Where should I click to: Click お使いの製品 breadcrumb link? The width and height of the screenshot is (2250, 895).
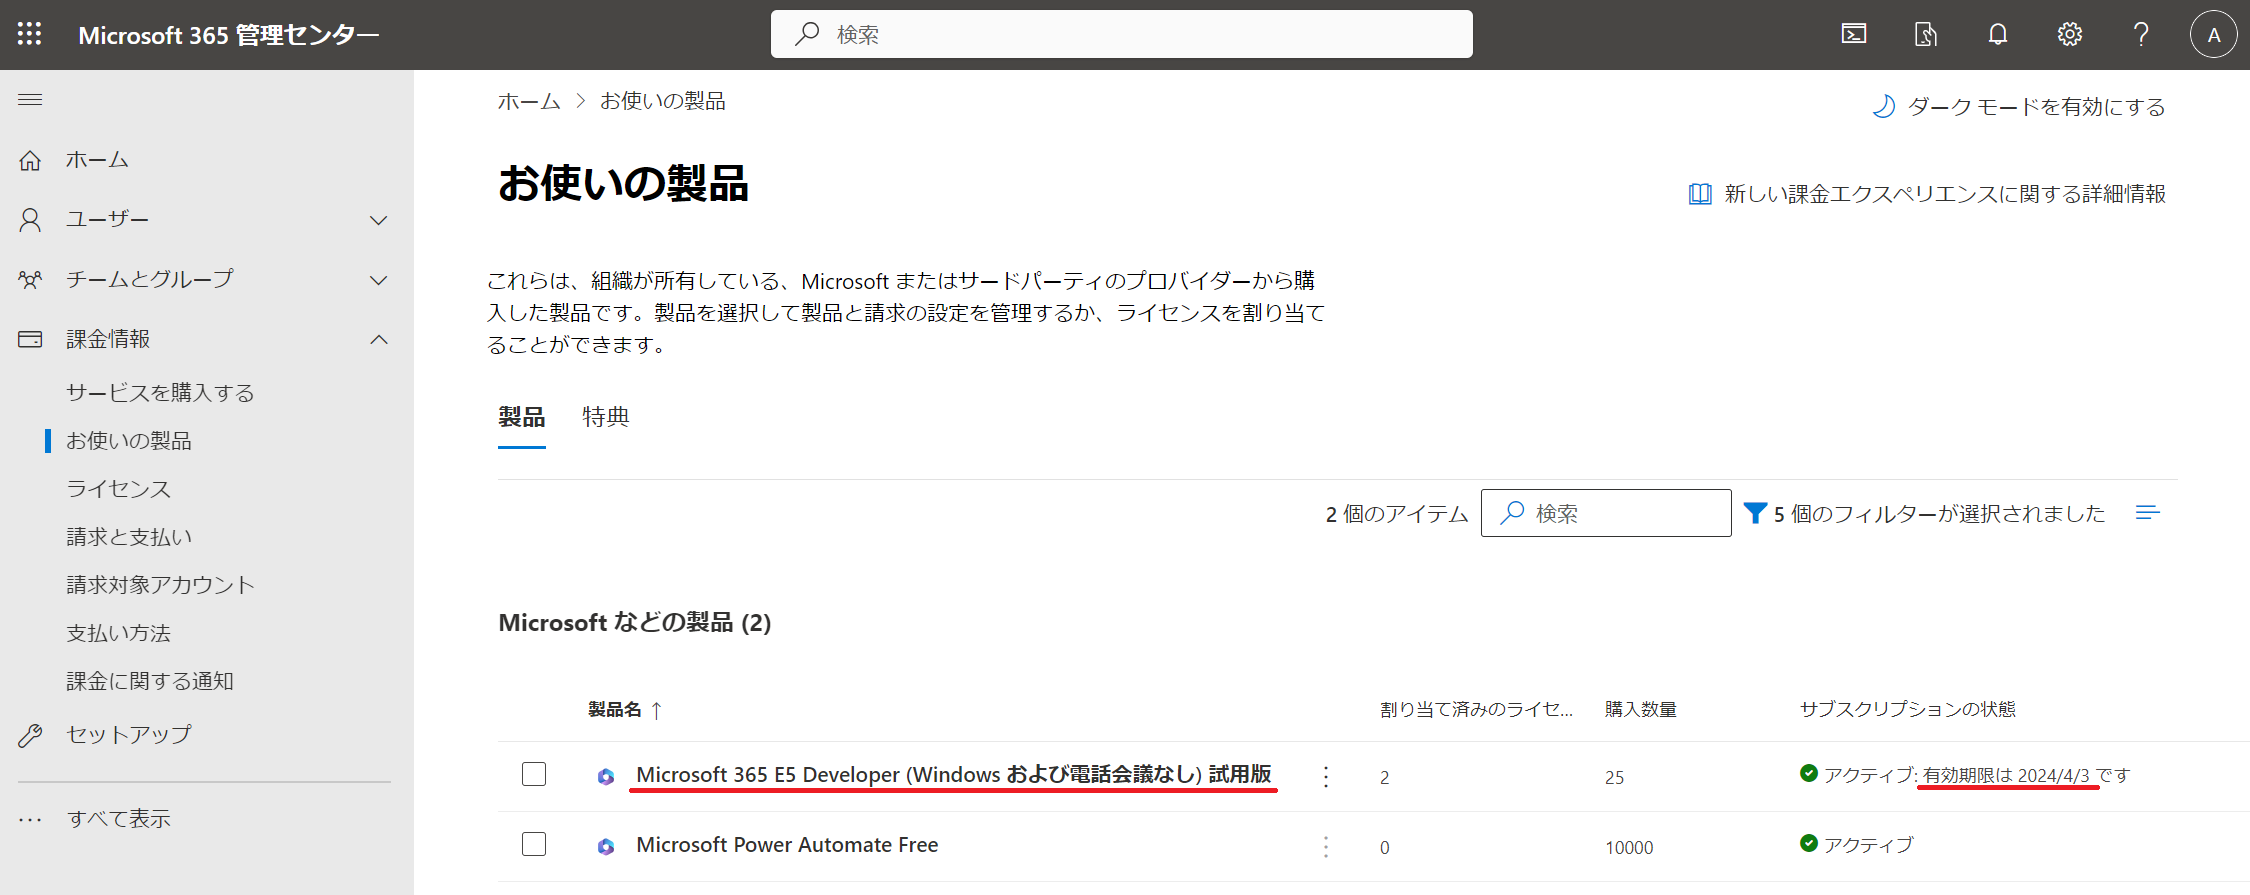click(662, 101)
